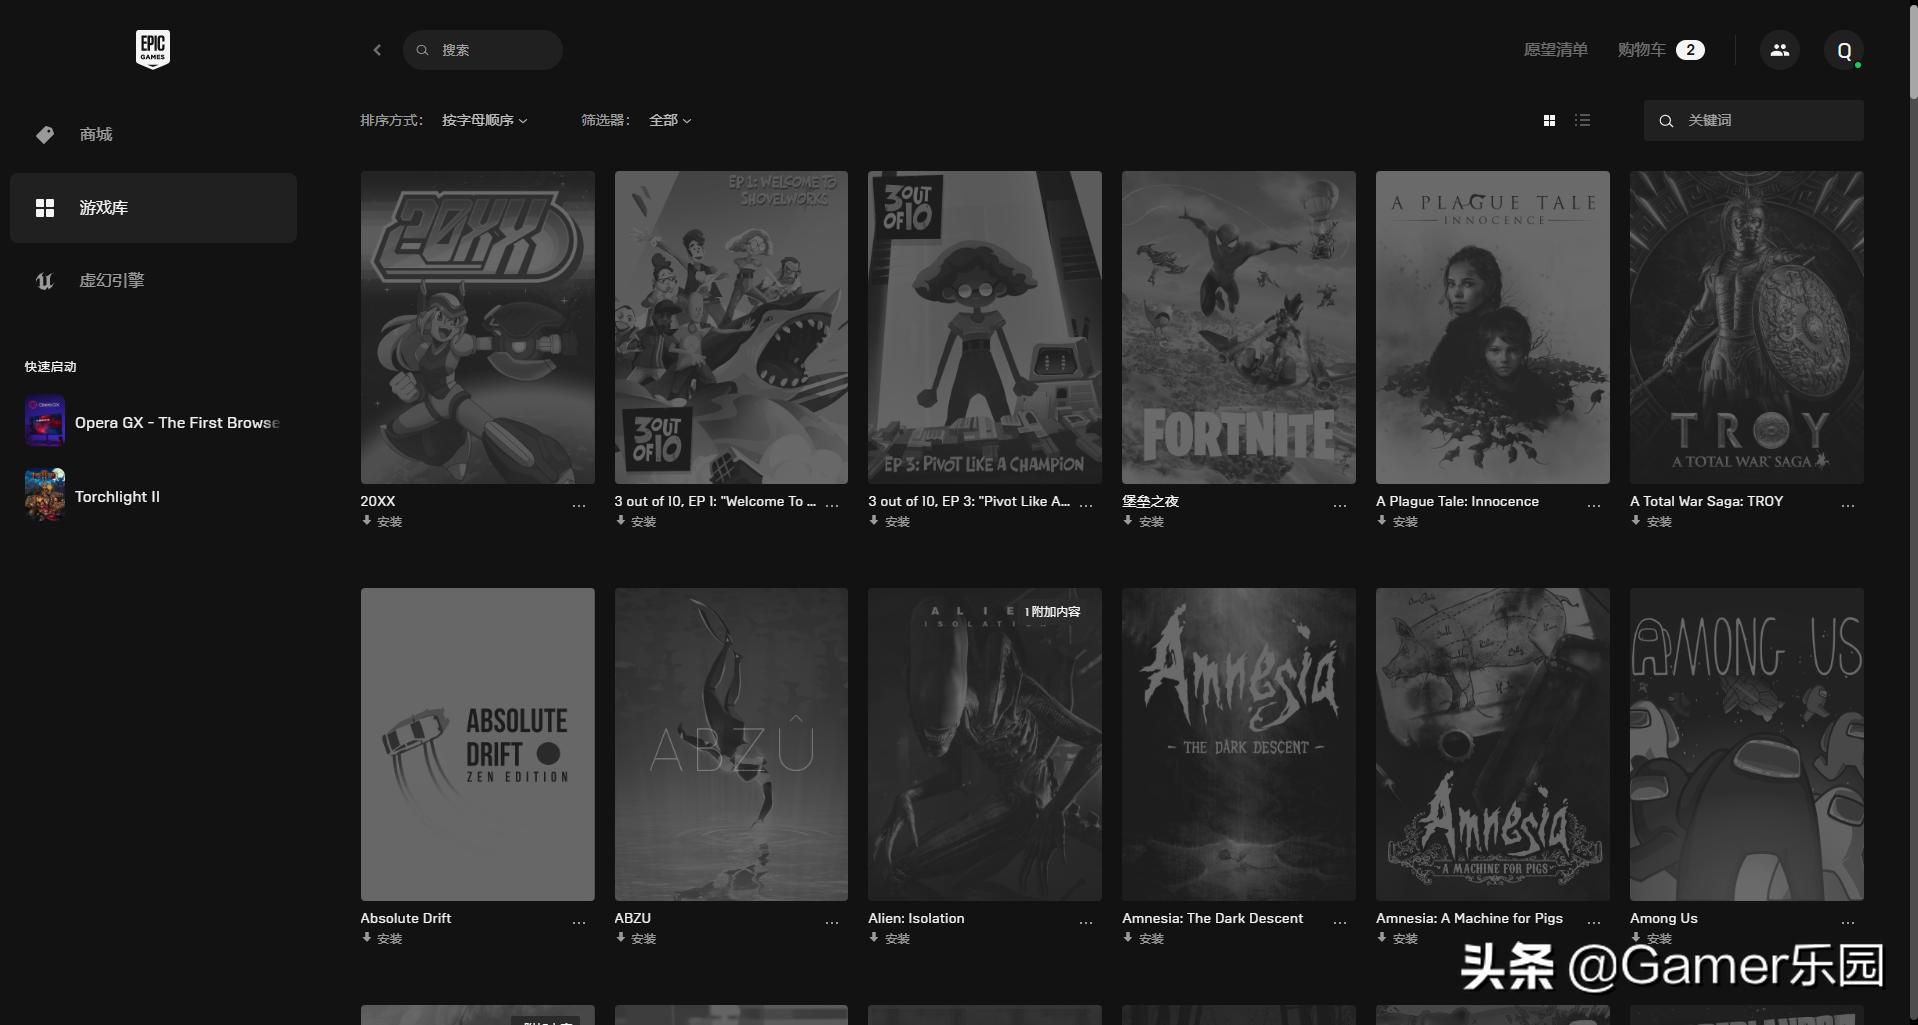
Task: Open 3 out of 10 EP 1 cover
Action: [731, 327]
